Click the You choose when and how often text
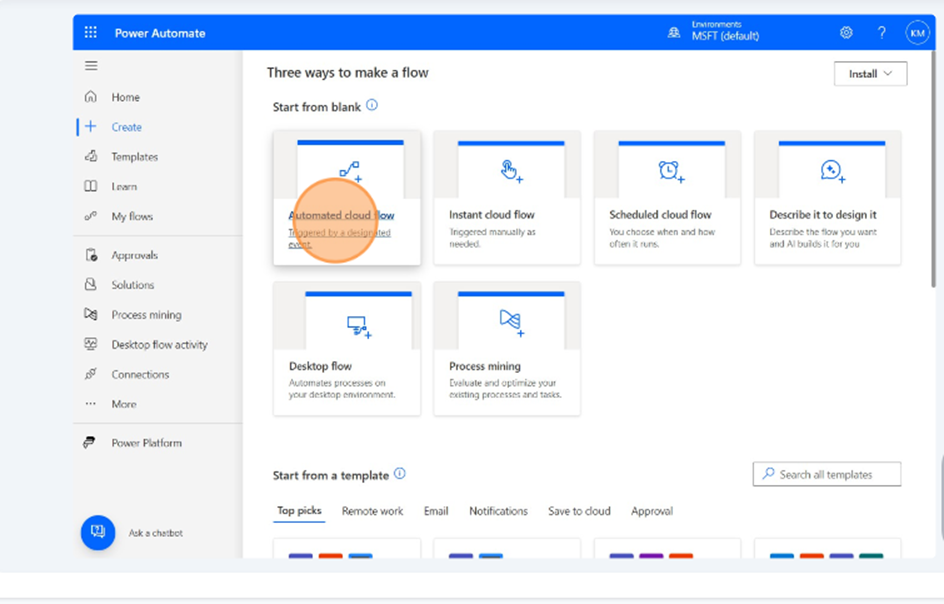This screenshot has height=604, width=944. [x=662, y=238]
